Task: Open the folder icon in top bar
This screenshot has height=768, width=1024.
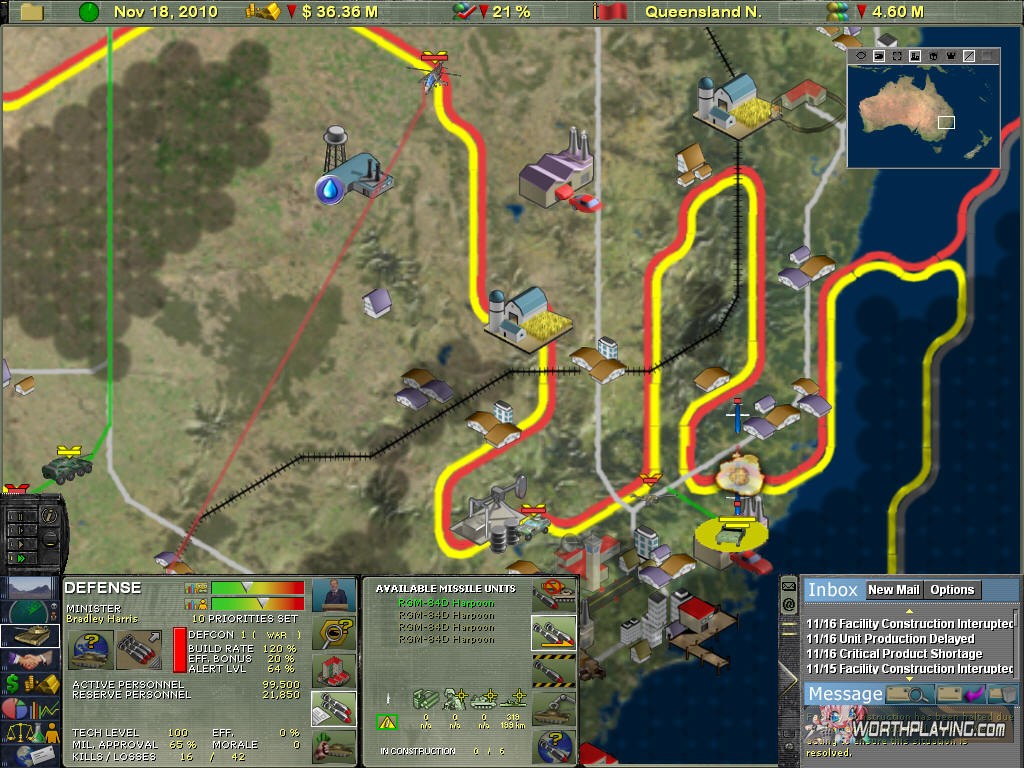Action: pos(32,12)
